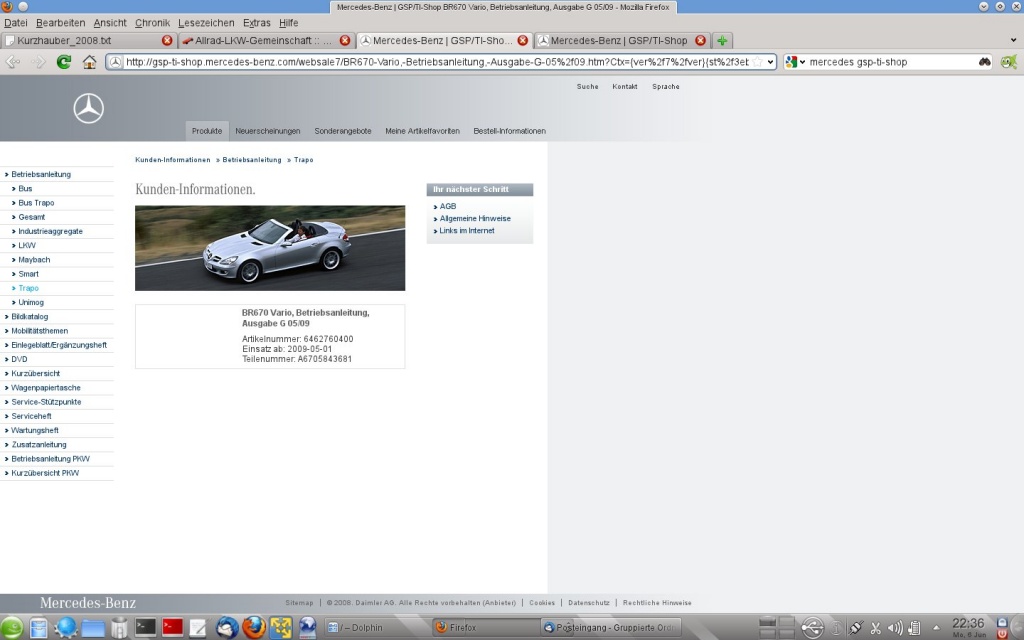
Task: Open the blue folder in the panel
Action: click(x=93, y=628)
